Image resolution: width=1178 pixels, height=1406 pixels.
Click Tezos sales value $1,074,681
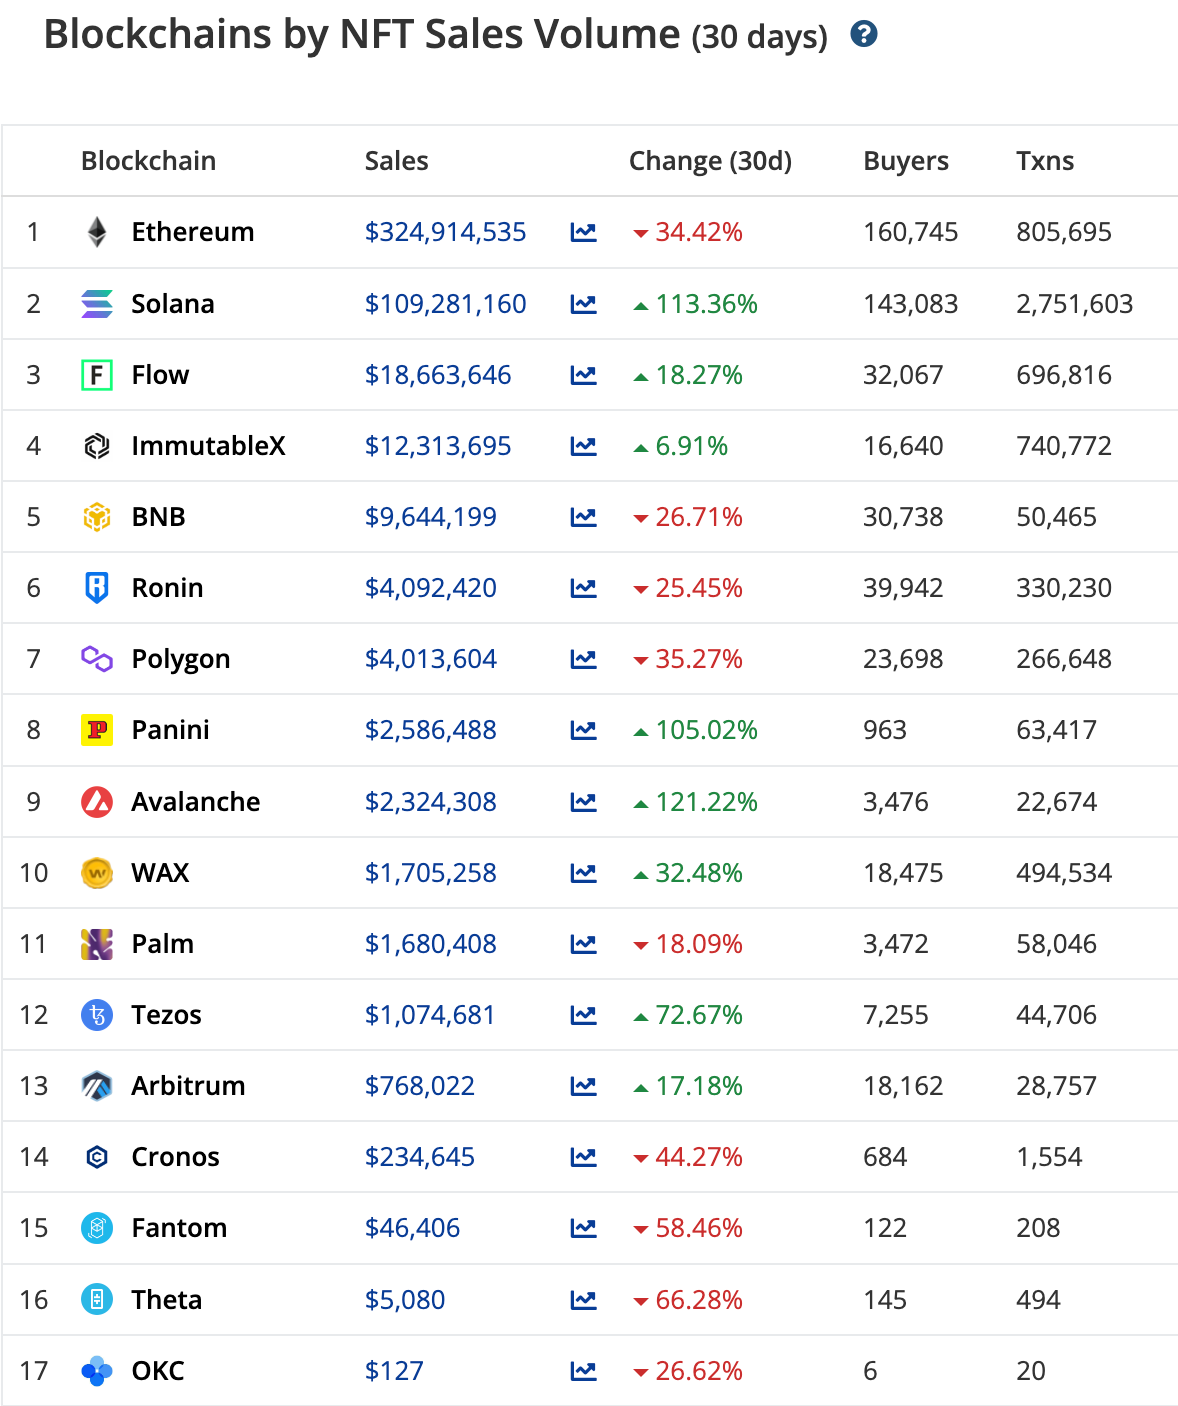(430, 1015)
